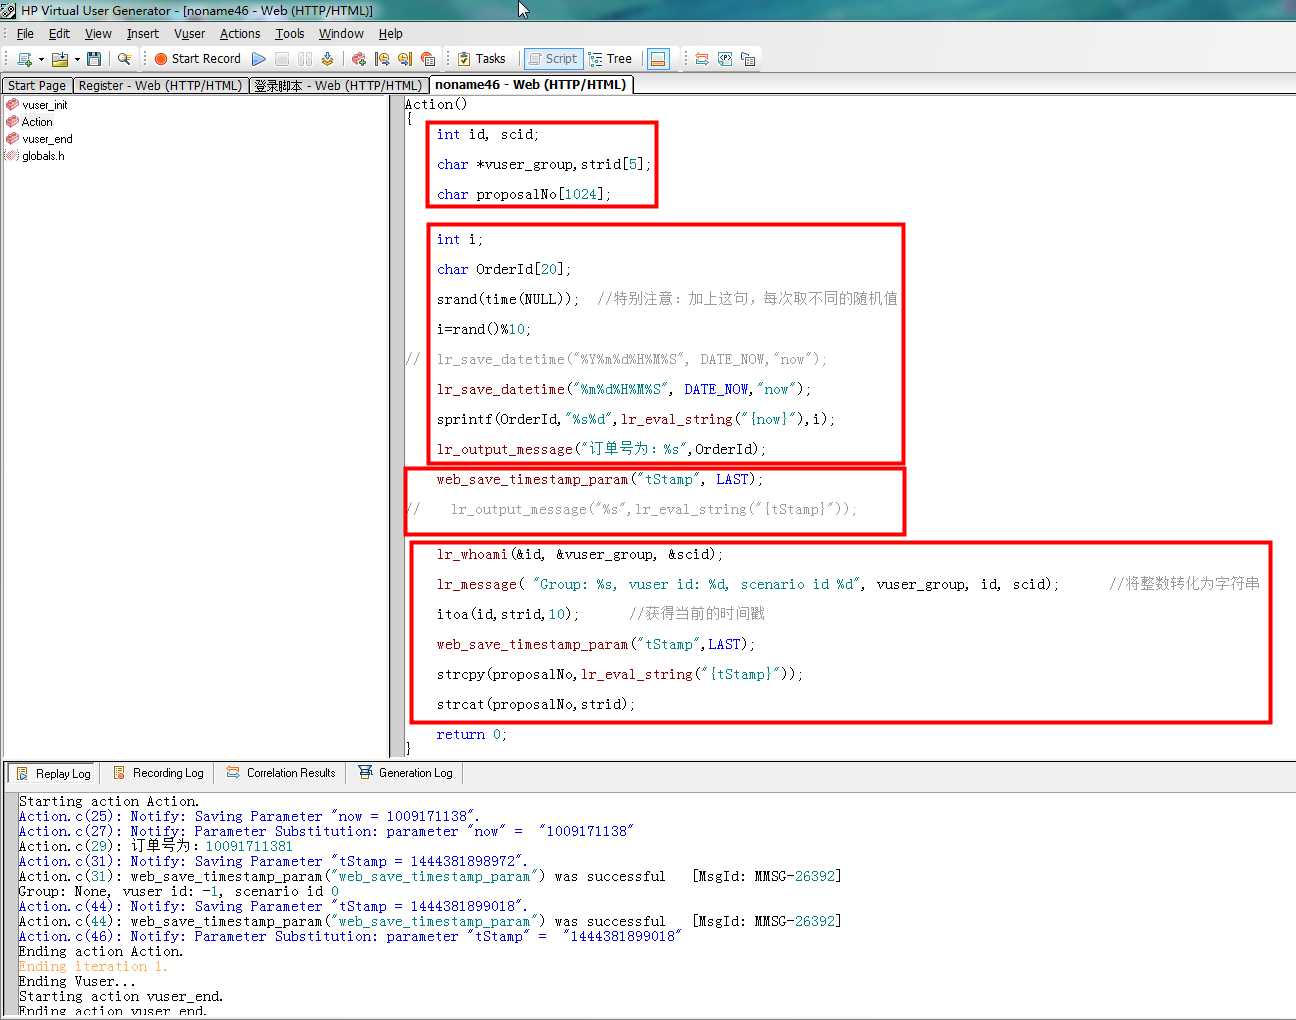Click the second-to-last toolbar icon
Screen dimensions: 1296x1020
coord(725,59)
